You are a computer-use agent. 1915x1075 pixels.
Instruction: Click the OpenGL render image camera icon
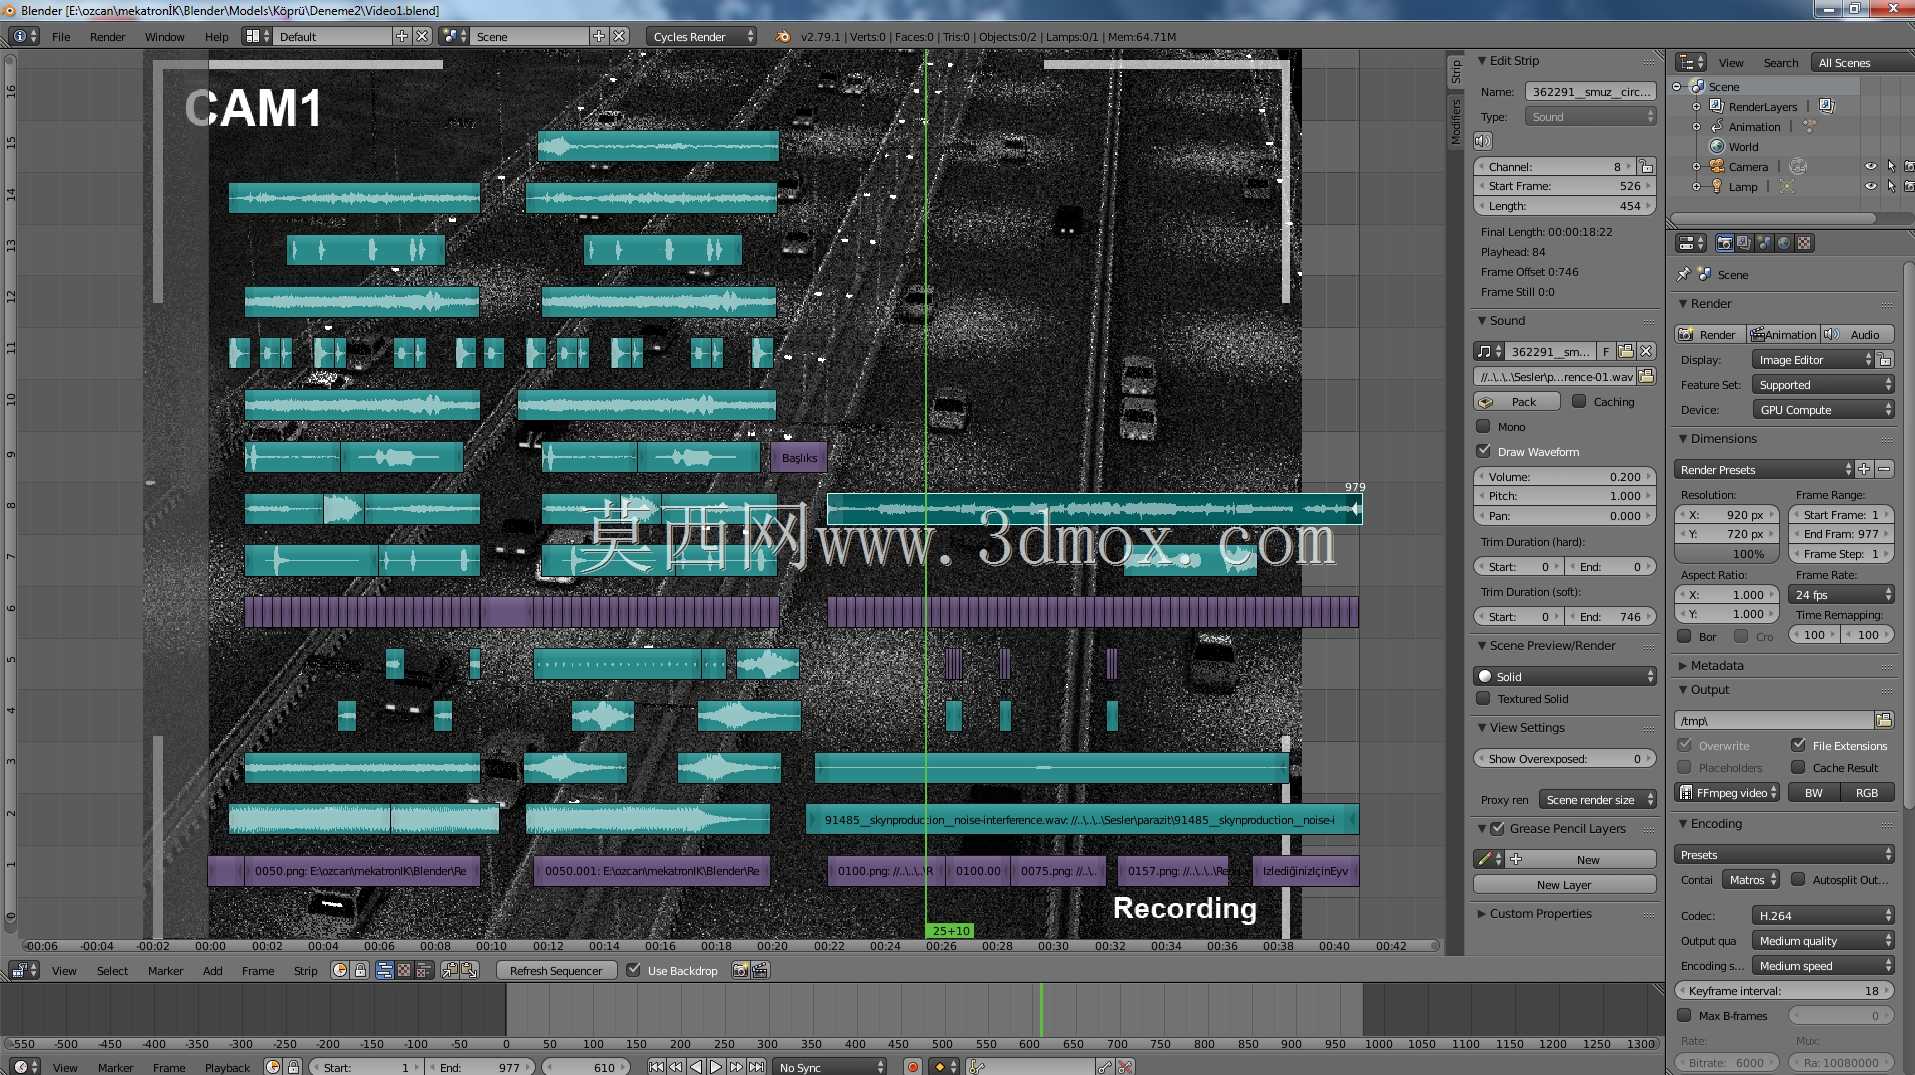(741, 970)
